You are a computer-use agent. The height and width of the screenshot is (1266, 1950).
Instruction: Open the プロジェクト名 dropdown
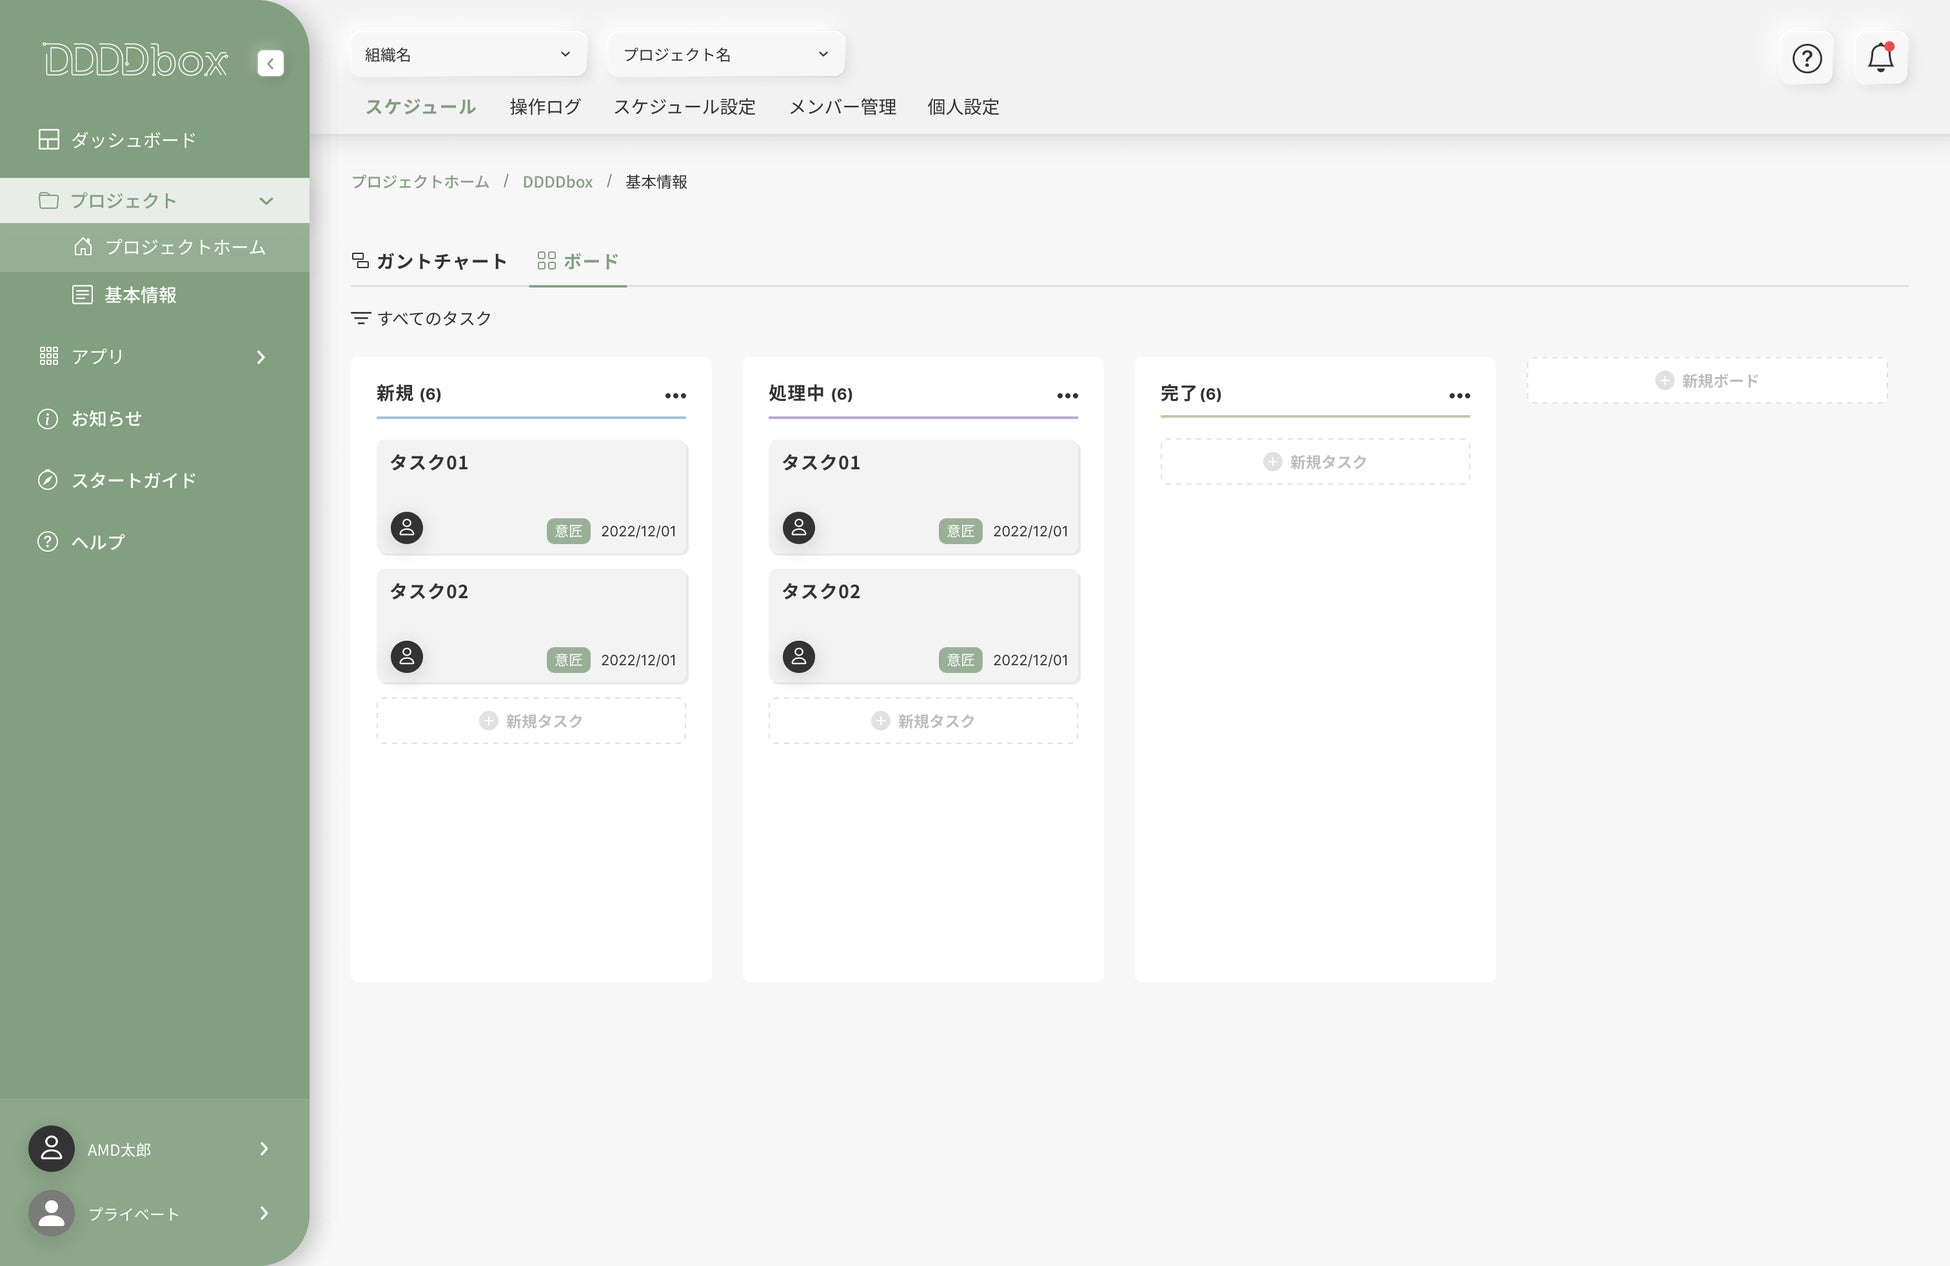[726, 54]
